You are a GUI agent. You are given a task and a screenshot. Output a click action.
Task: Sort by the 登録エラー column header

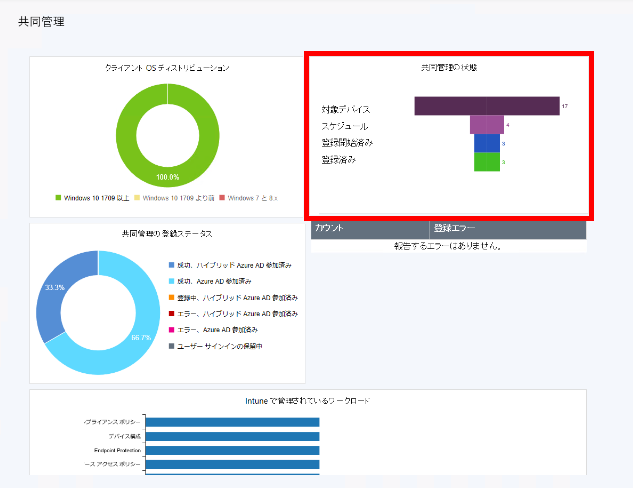(507, 229)
